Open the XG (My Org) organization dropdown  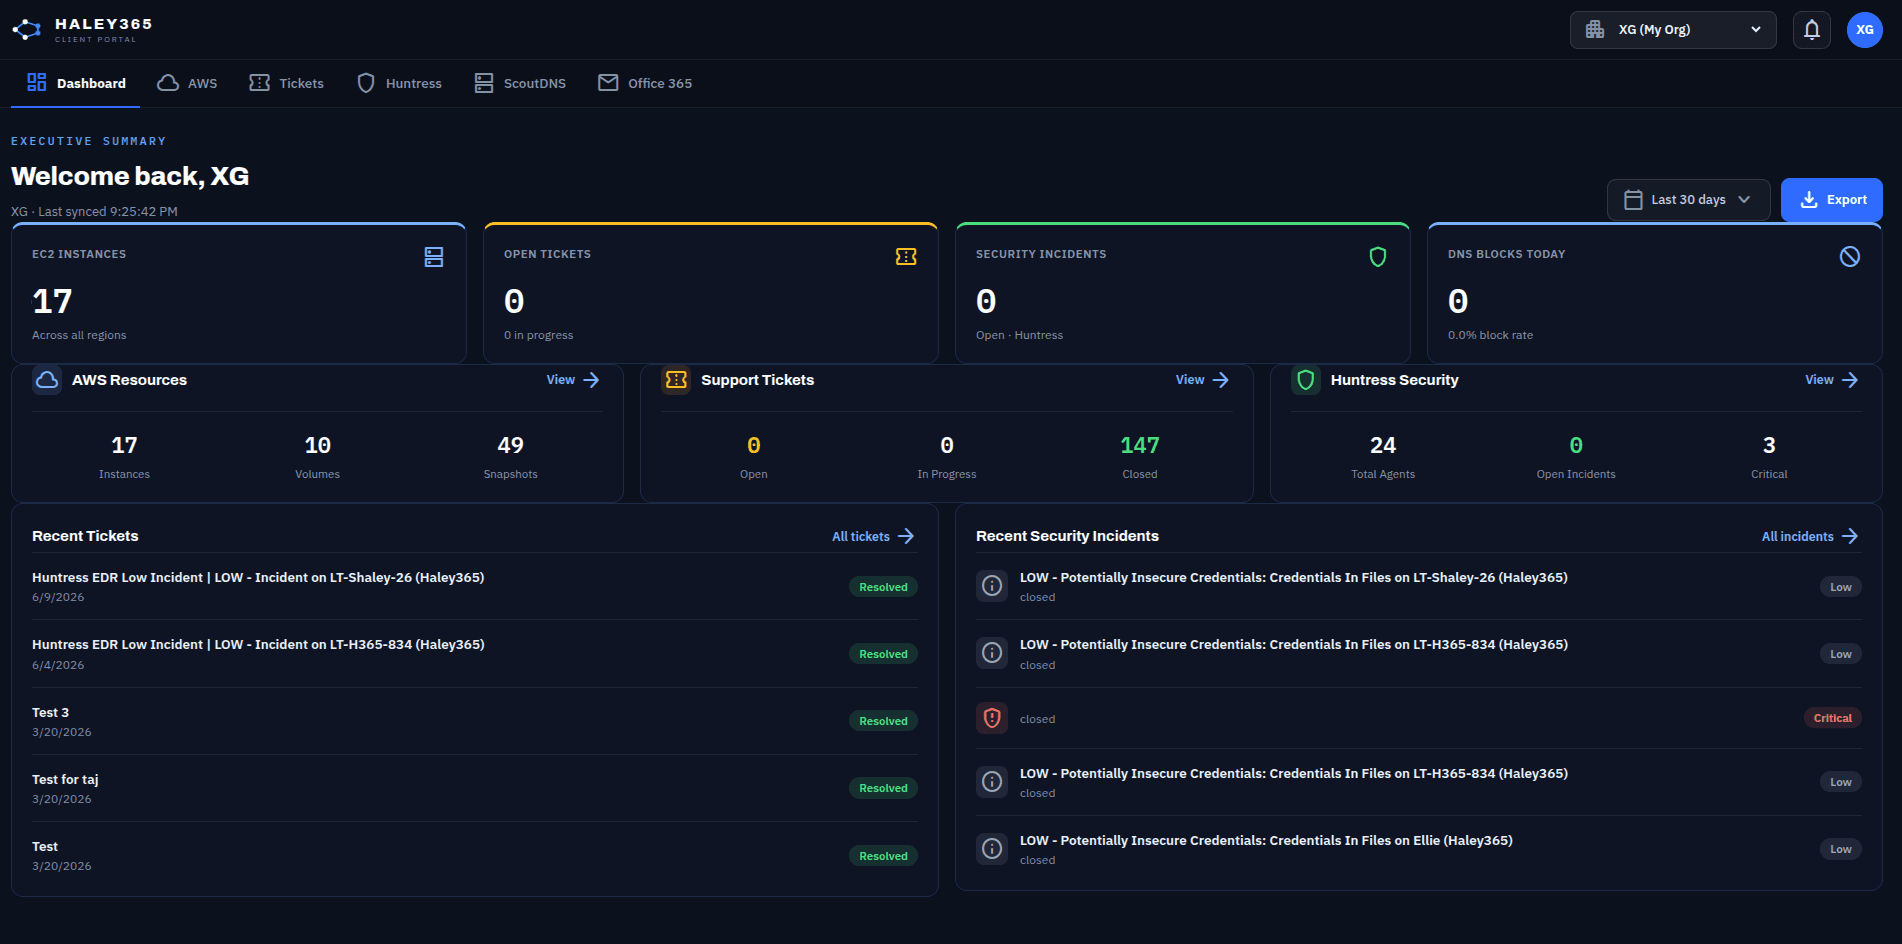tap(1673, 30)
